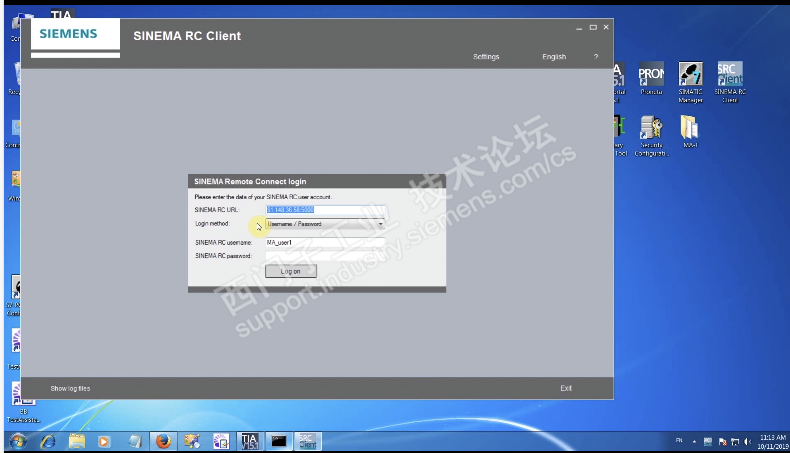The height and width of the screenshot is (453, 790).
Task: Click the SINEMA RC password field
Action: (x=325, y=256)
